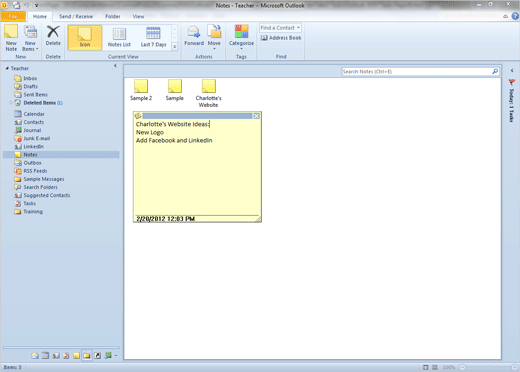
Task: Expand the Current View gallery options
Action: 175,47
